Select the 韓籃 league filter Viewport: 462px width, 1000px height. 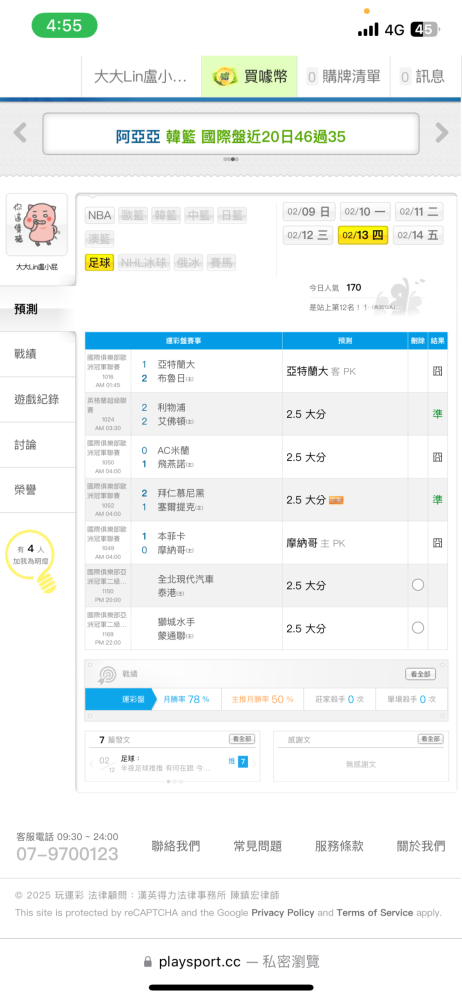[x=166, y=215]
